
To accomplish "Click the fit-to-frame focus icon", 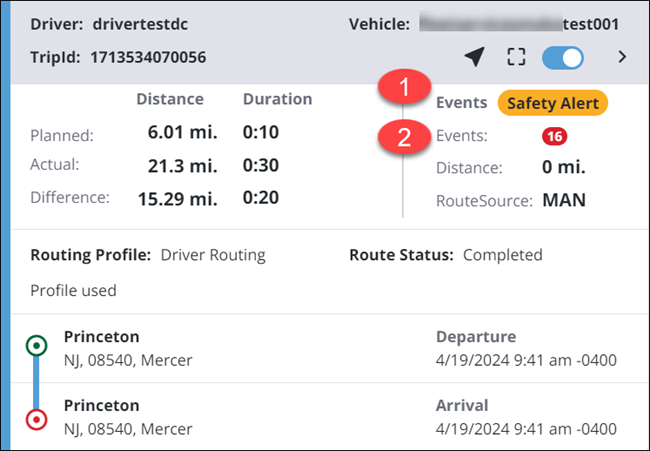I will pyautogui.click(x=516, y=57).
